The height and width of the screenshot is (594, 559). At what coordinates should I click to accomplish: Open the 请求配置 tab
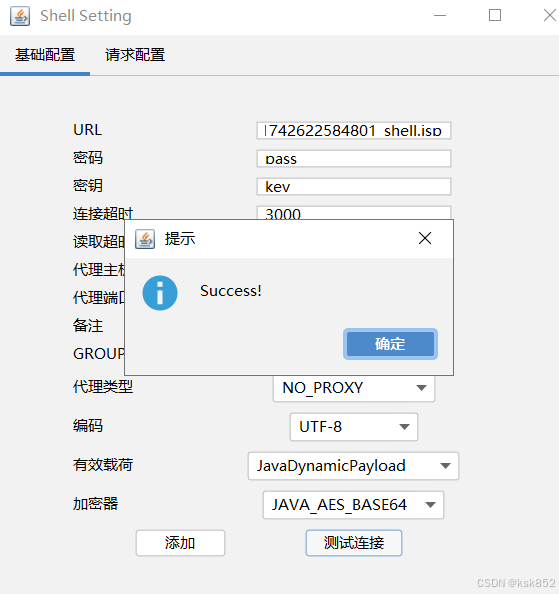[135, 55]
